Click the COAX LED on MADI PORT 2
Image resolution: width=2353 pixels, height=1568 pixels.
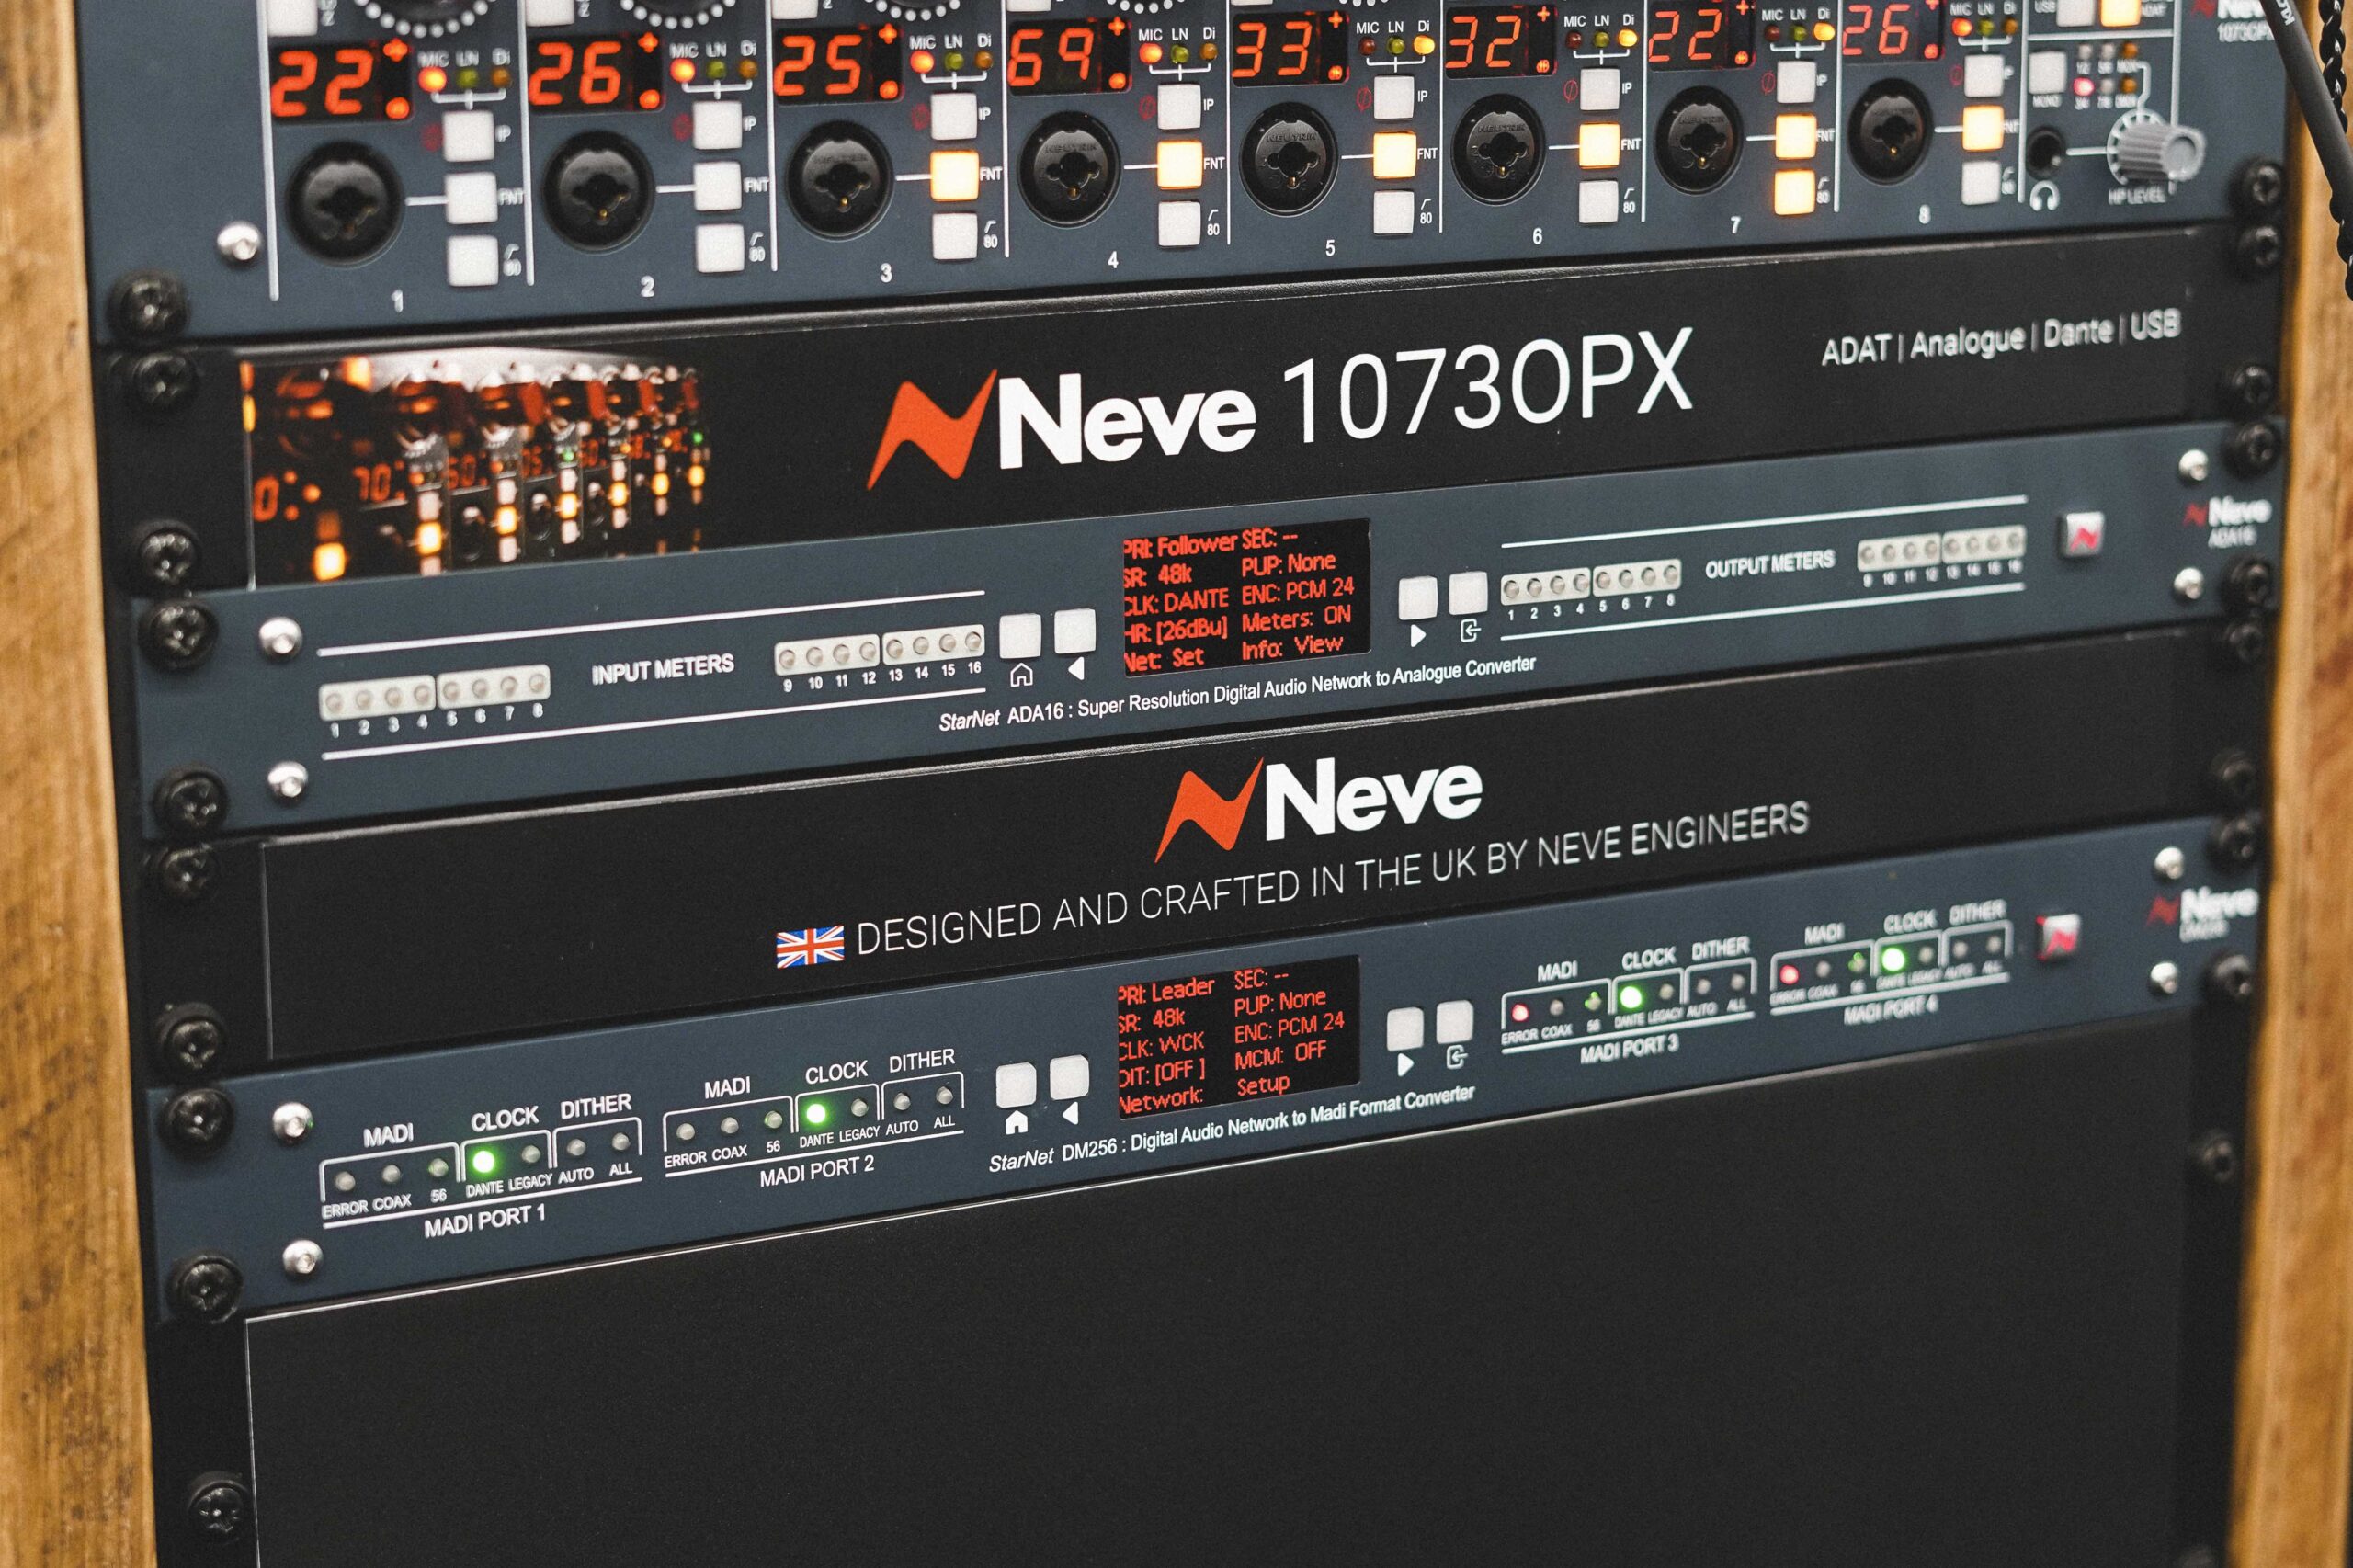tap(730, 1126)
